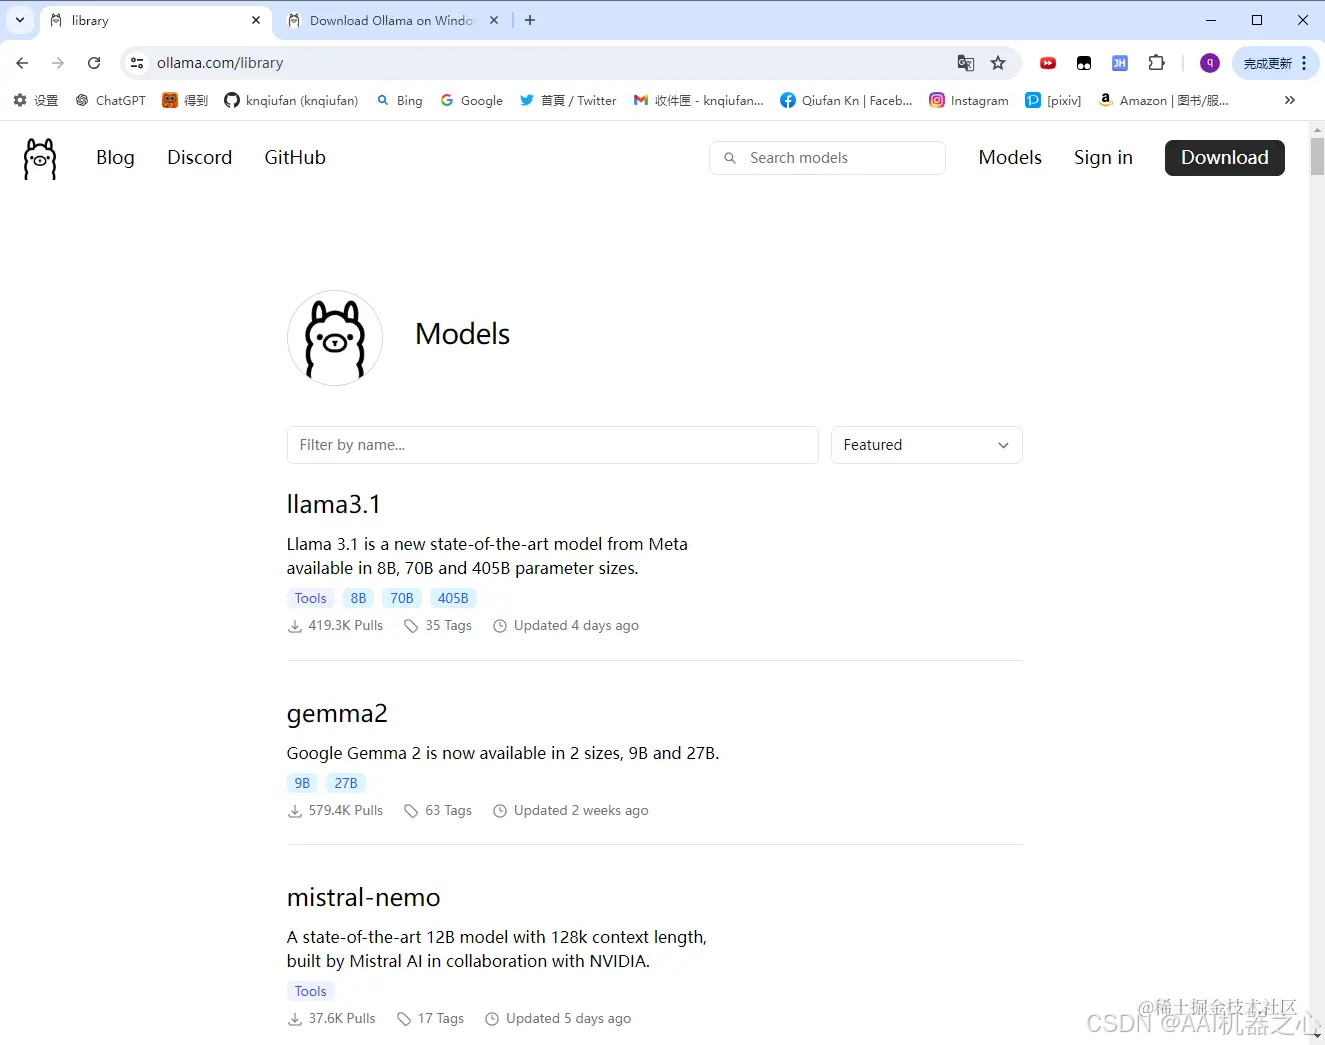Open the llama3.1 model page
Image resolution: width=1325 pixels, height=1045 pixels.
point(334,504)
